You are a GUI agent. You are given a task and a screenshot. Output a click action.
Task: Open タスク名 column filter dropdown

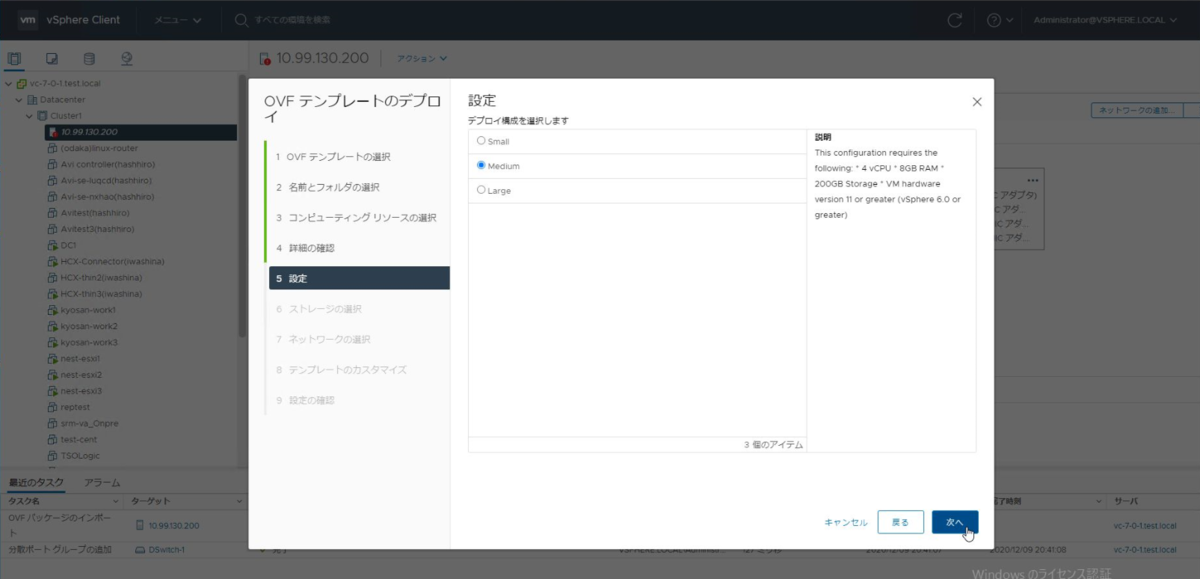pos(118,500)
